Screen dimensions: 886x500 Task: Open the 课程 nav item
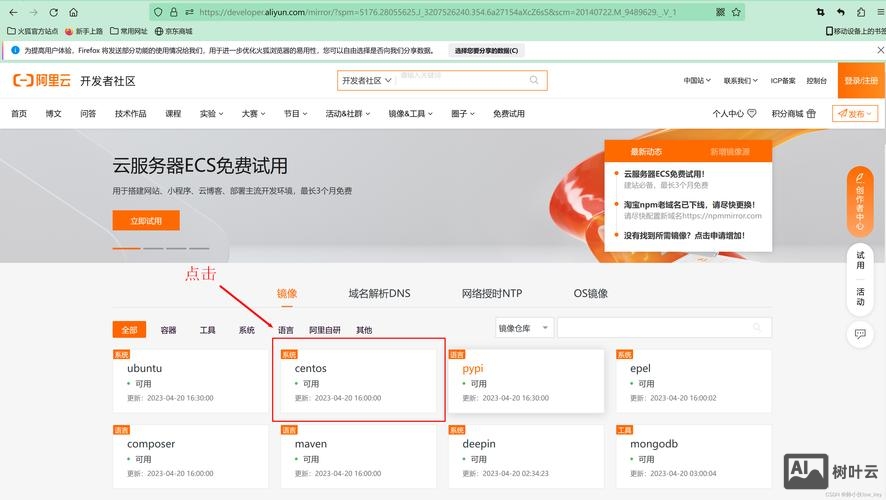point(173,114)
